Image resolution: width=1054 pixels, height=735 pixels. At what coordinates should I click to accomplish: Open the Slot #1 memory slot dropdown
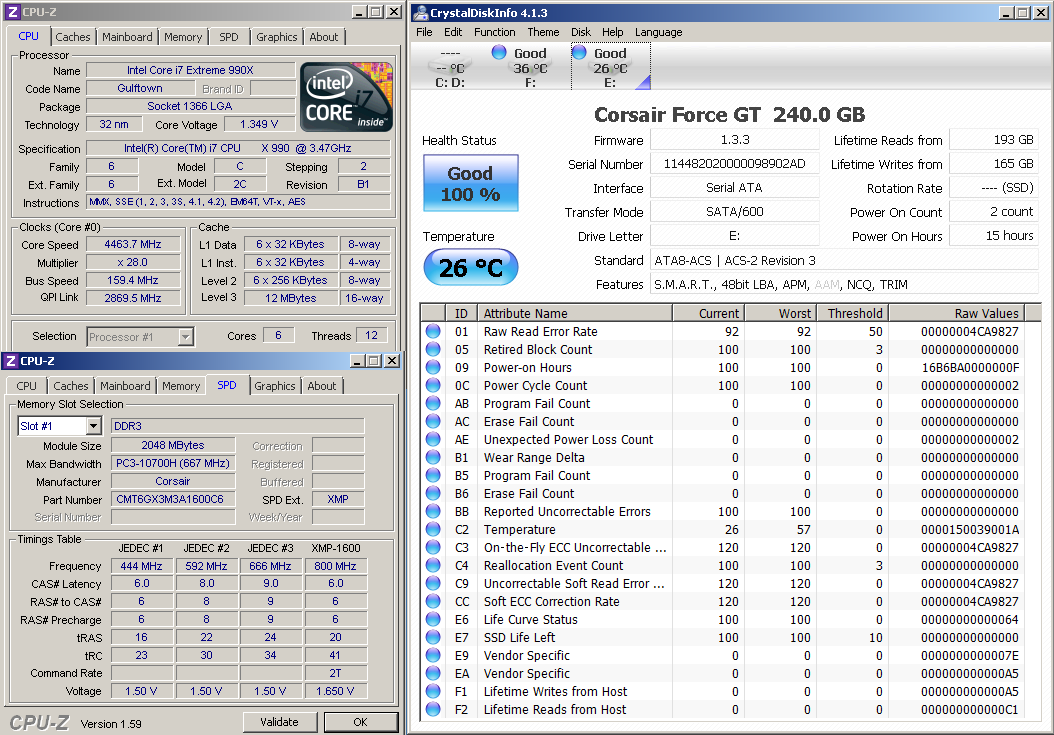(x=93, y=426)
